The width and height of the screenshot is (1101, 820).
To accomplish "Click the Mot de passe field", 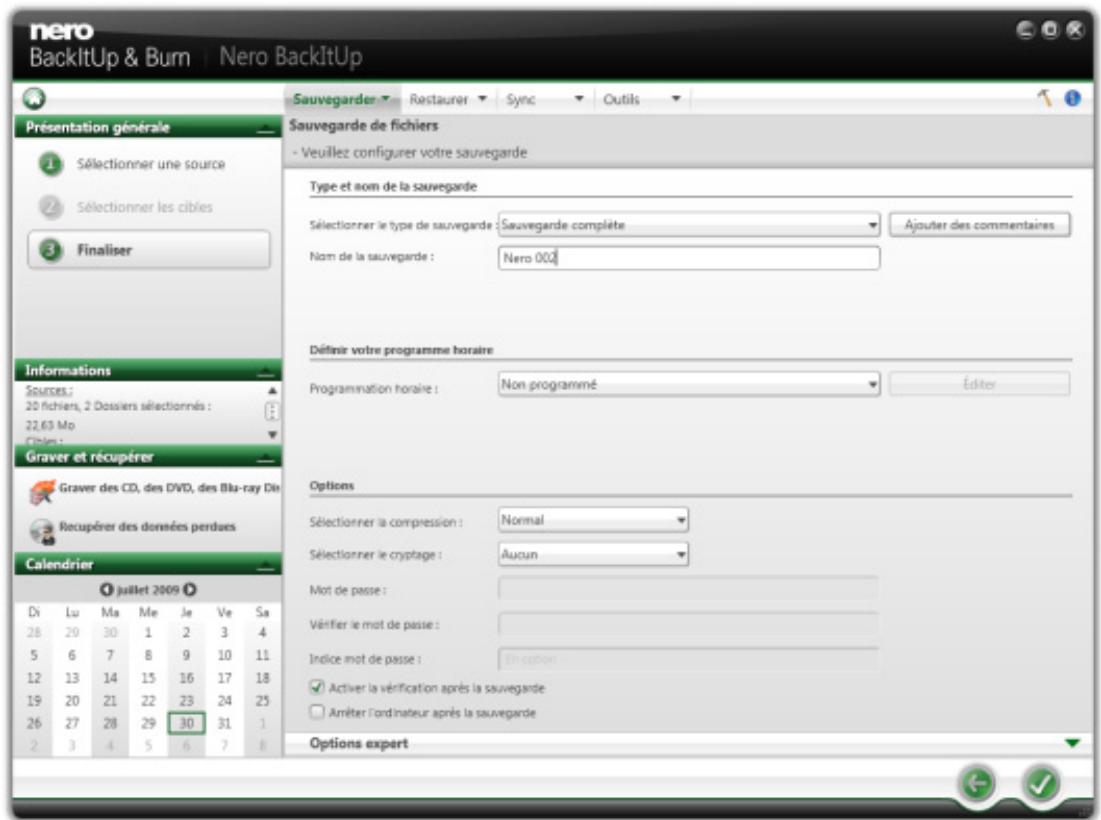I will (689, 588).
